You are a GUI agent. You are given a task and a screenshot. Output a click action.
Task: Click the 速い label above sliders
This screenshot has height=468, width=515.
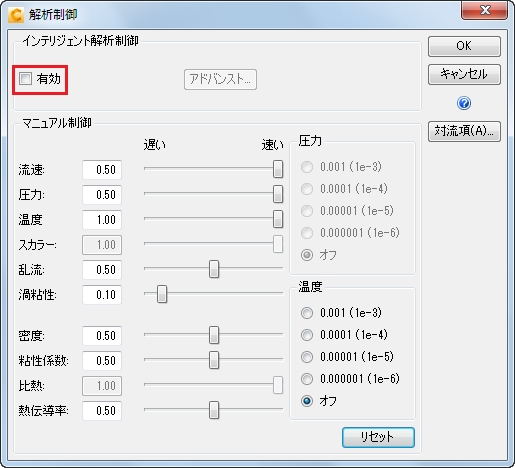click(272, 145)
